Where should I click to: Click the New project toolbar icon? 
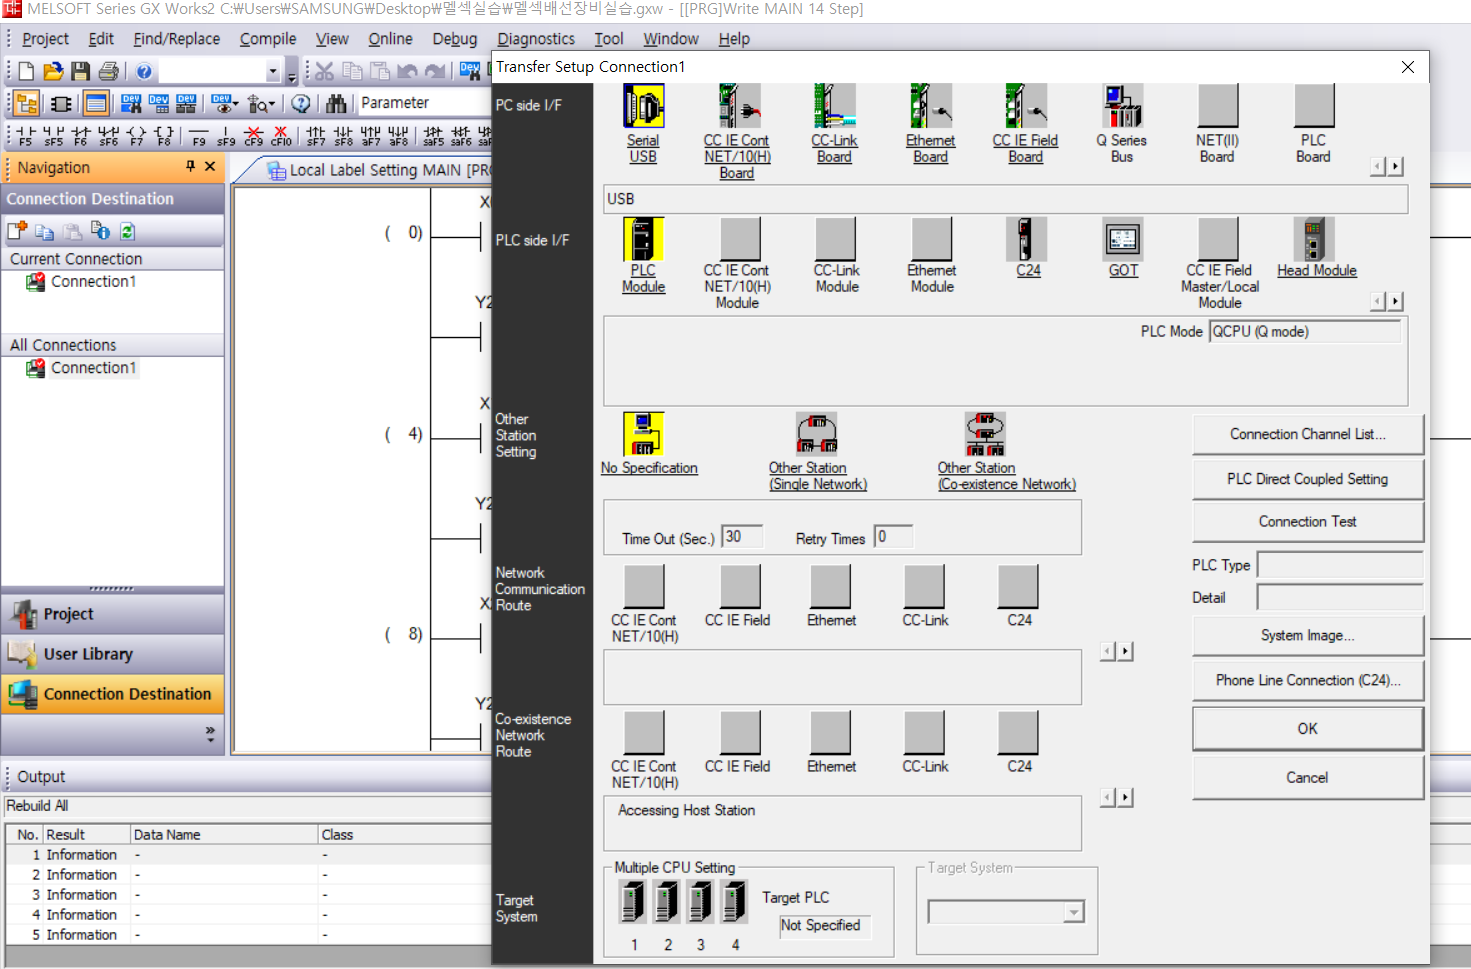(x=26, y=71)
